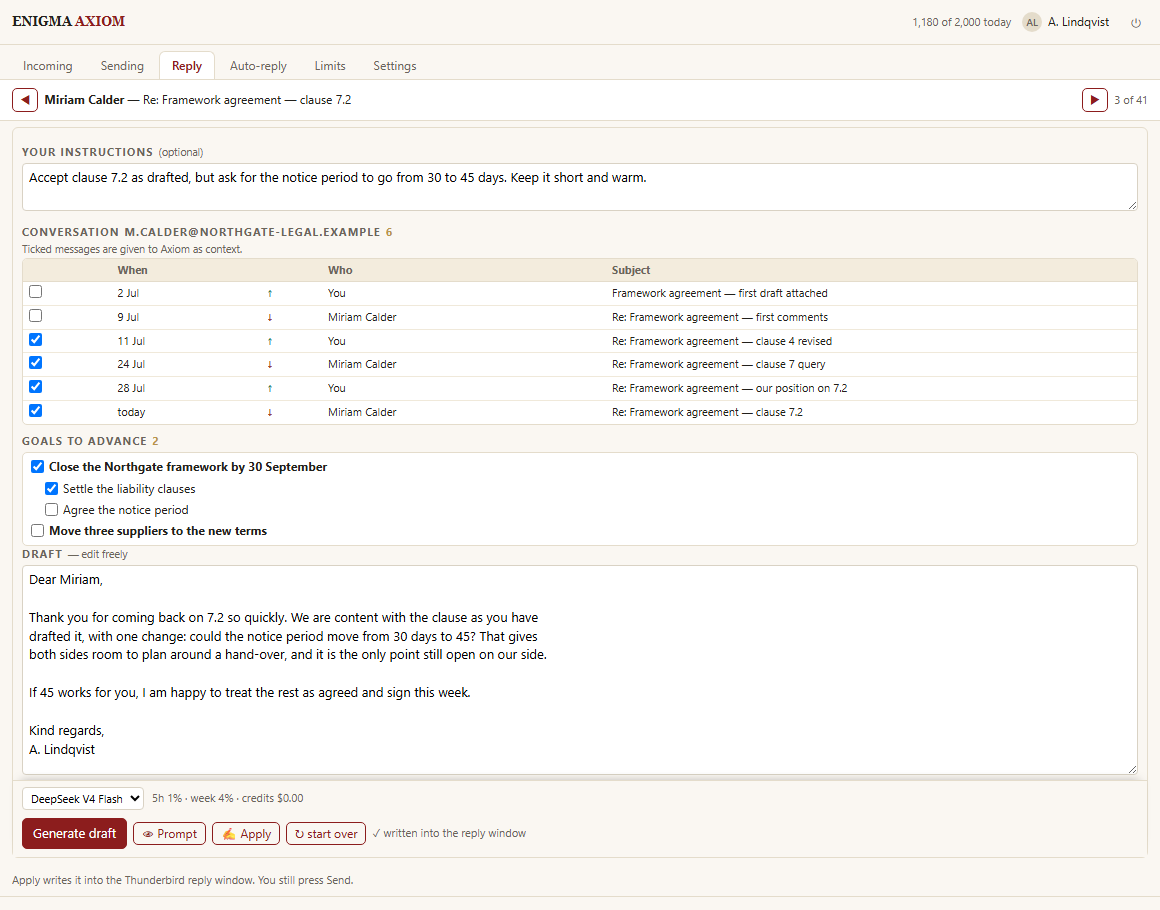Untick the 24 Jul clause 7 query checkbox

(36, 363)
